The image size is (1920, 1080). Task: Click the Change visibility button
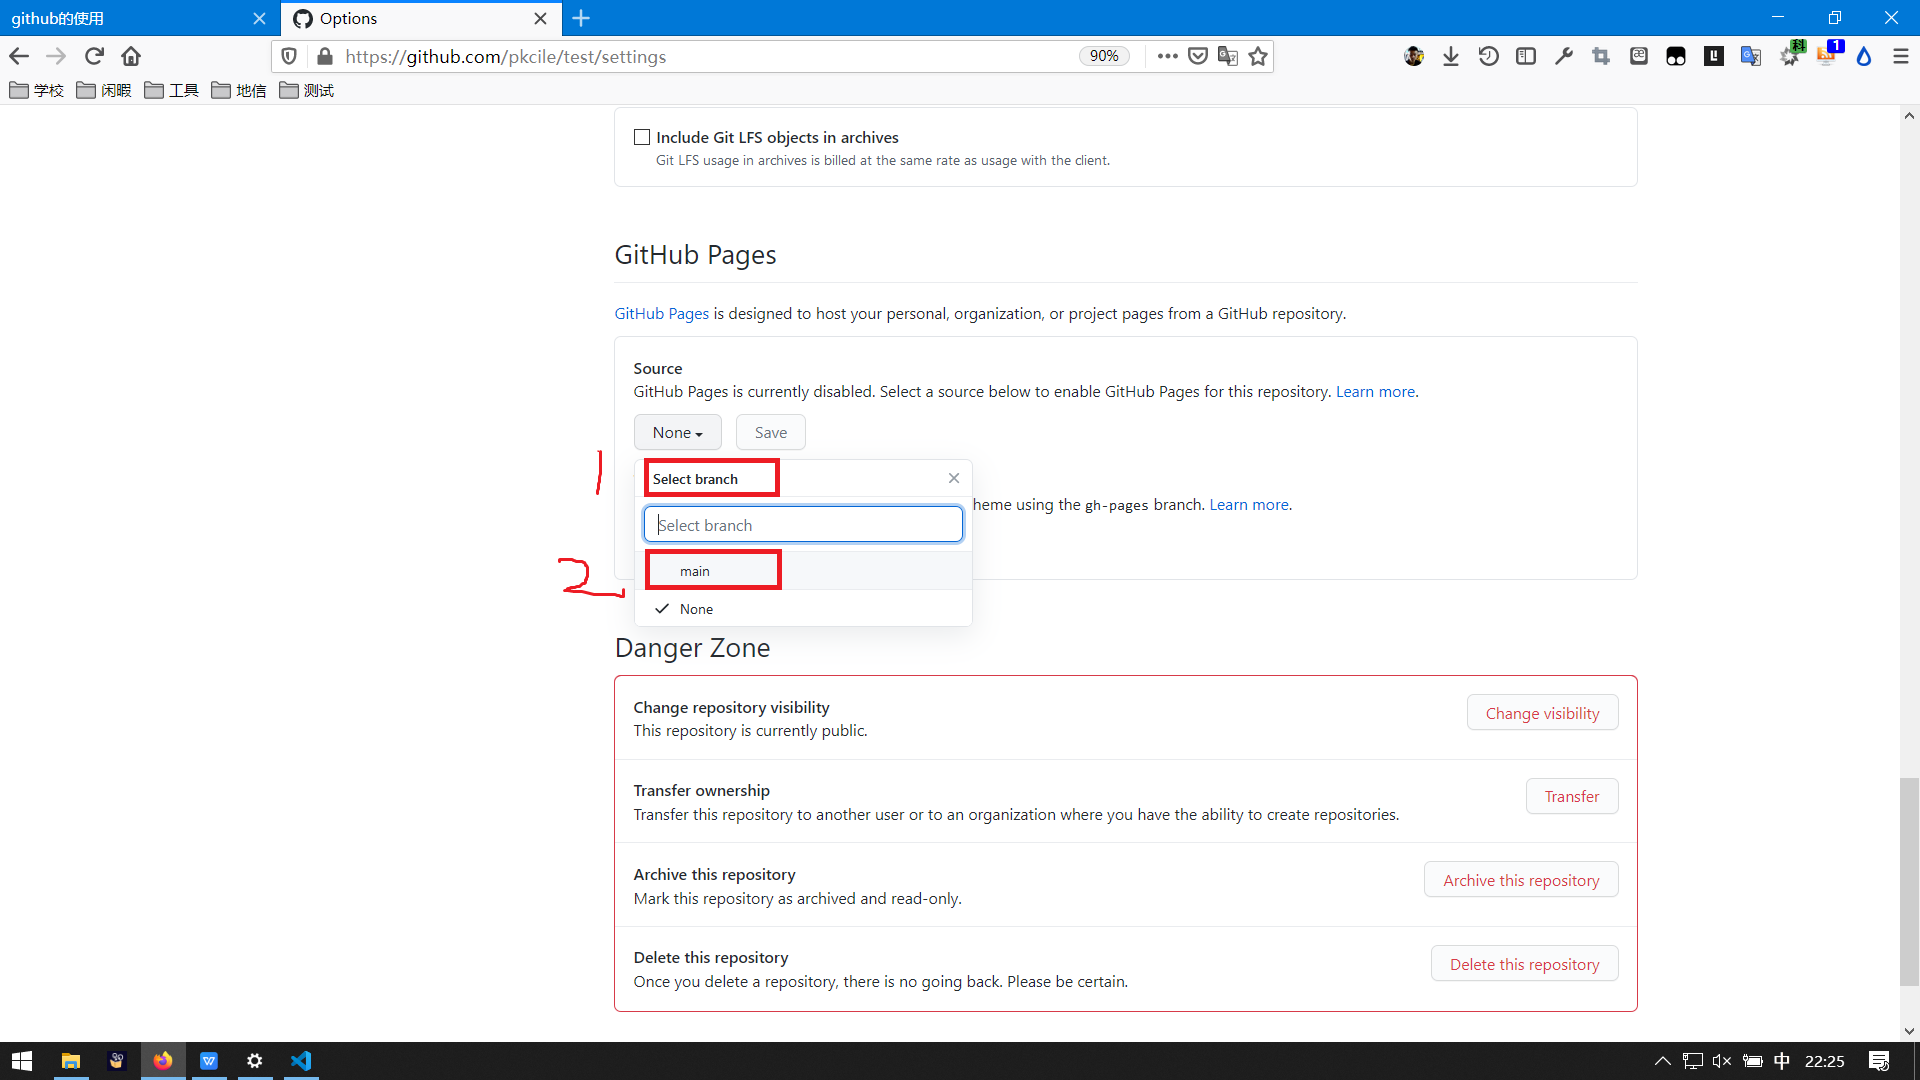tap(1542, 712)
